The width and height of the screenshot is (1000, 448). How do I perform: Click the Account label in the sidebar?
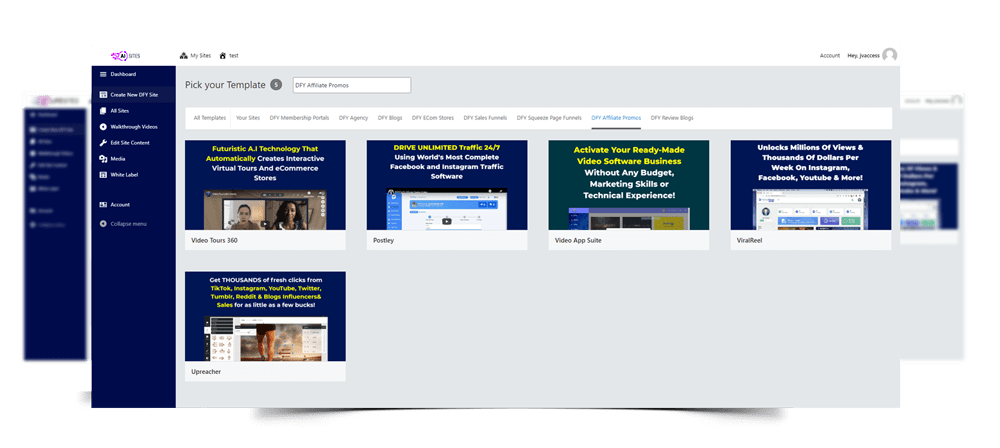click(120, 204)
